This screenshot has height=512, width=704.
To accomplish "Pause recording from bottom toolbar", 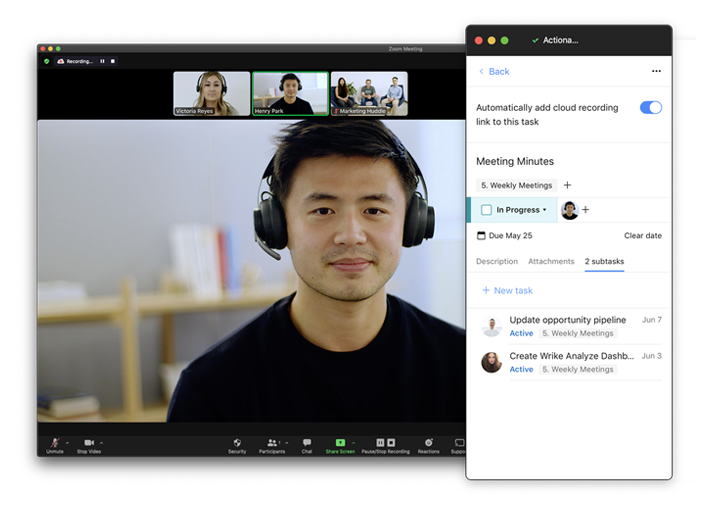I will point(380,443).
